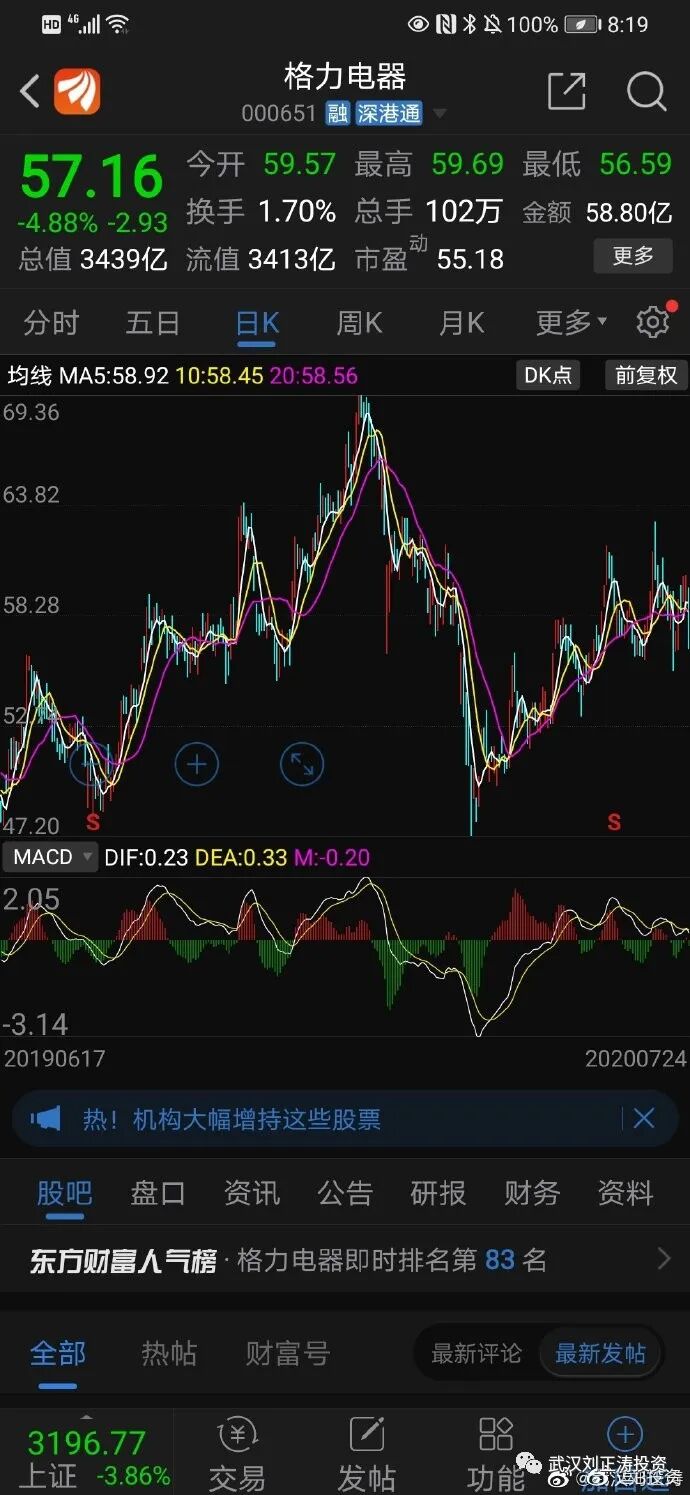Tap the first red S marker on chart
Image resolution: width=690 pixels, height=1495 pixels.
pos(93,822)
